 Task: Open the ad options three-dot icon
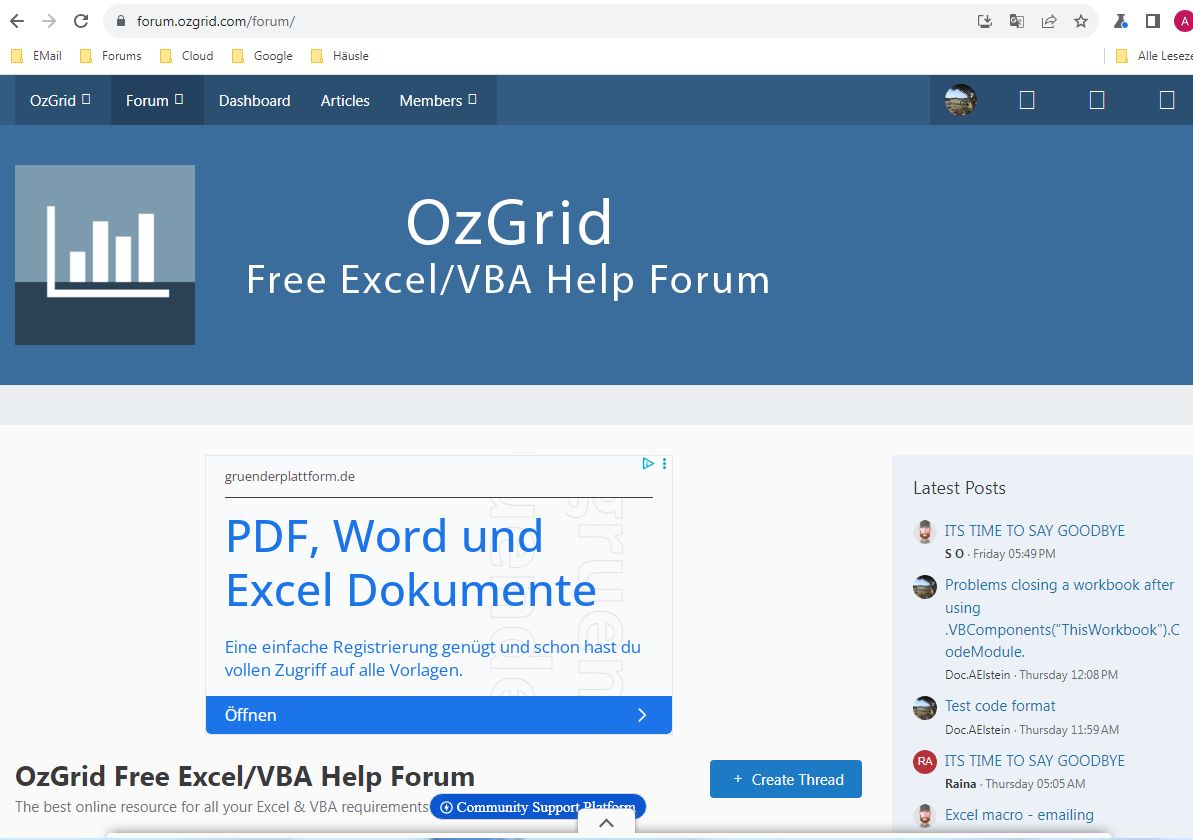point(664,463)
